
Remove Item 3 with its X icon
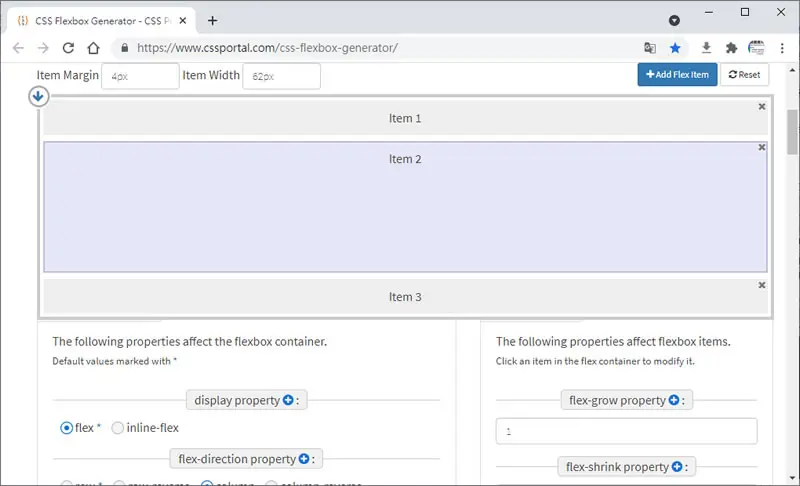762,285
